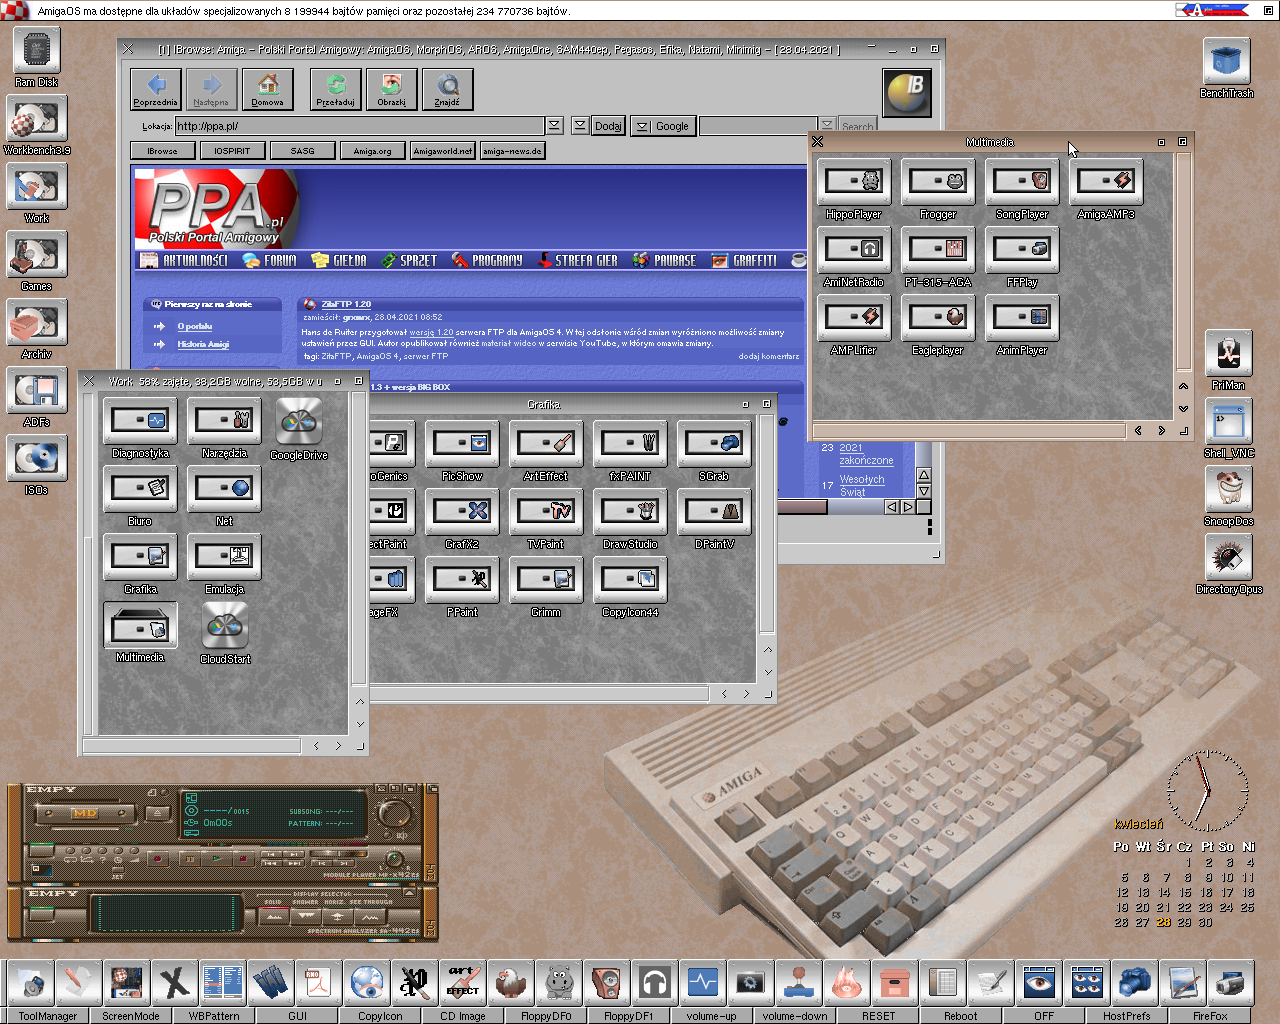The width and height of the screenshot is (1280, 1024).
Task: Go back with Poprzednia in IBrowse
Action: (156, 89)
